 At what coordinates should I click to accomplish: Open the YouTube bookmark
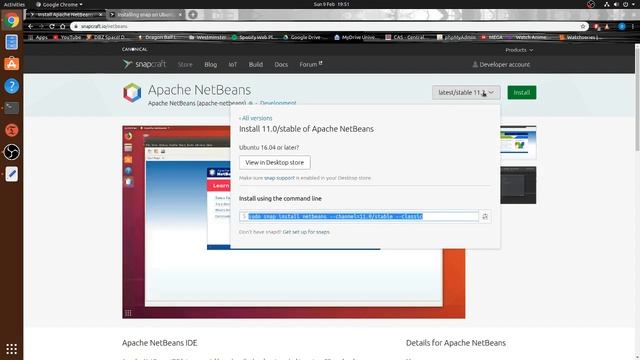pyautogui.click(x=67, y=37)
